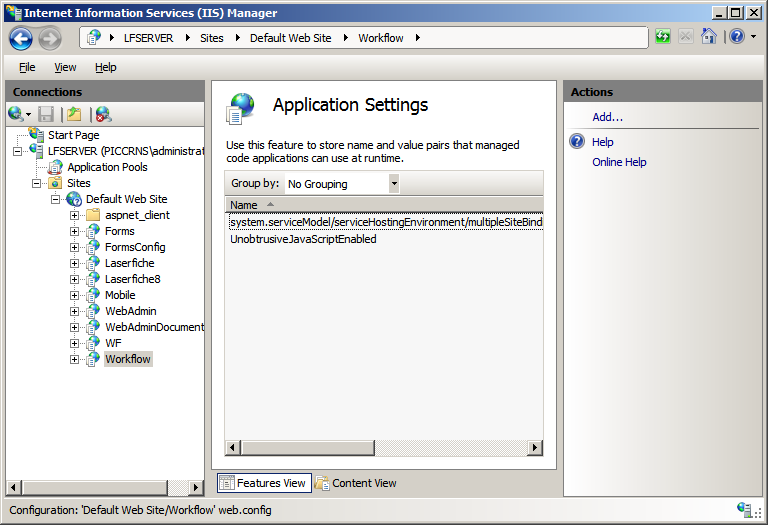The image size is (768, 525).
Task: Select Application Pools in the tree
Action: pos(107,167)
